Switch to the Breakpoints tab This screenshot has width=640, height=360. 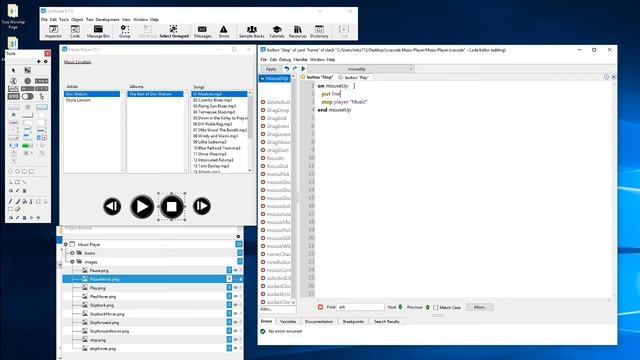pyautogui.click(x=353, y=322)
